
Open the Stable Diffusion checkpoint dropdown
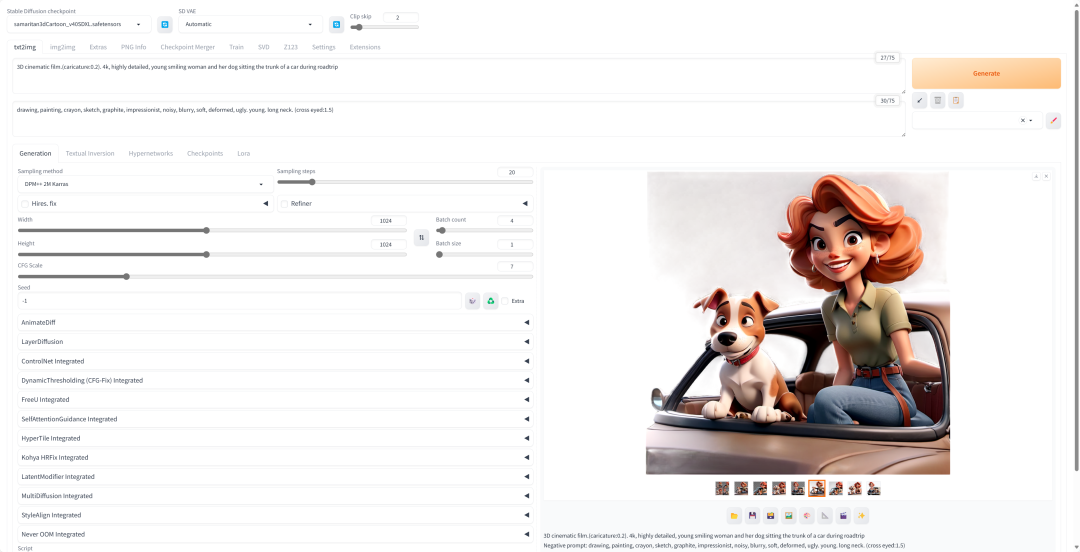79,24
